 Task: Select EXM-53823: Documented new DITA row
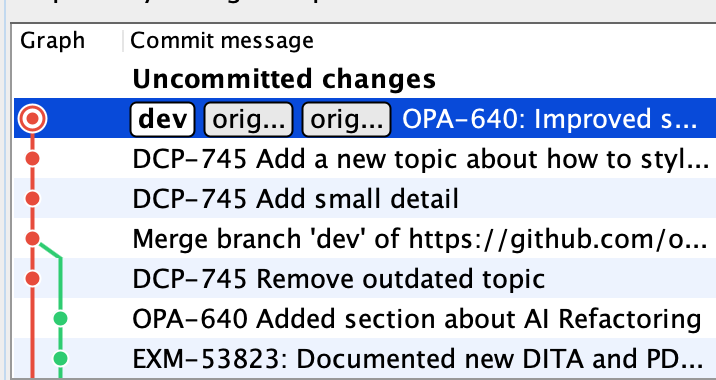[365, 358]
